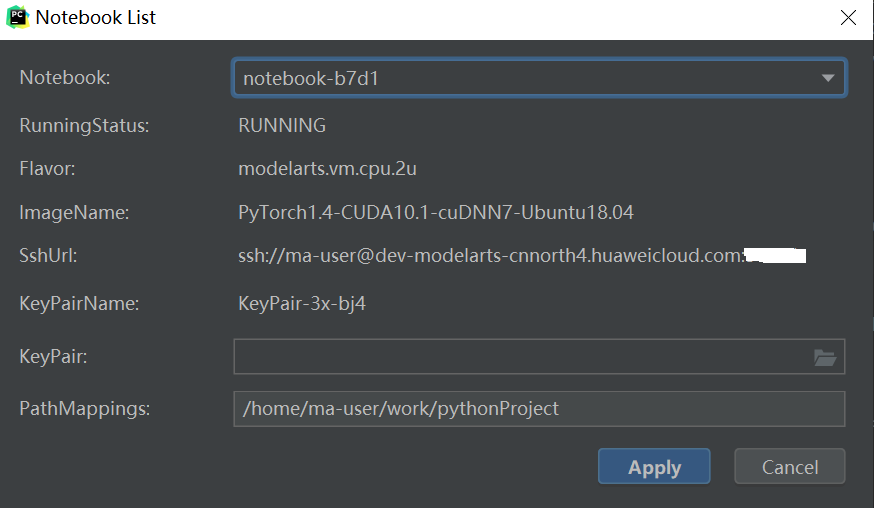Screen dimensions: 874x508
Task: Click the "ImageName:" label
Action: tap(75, 213)
